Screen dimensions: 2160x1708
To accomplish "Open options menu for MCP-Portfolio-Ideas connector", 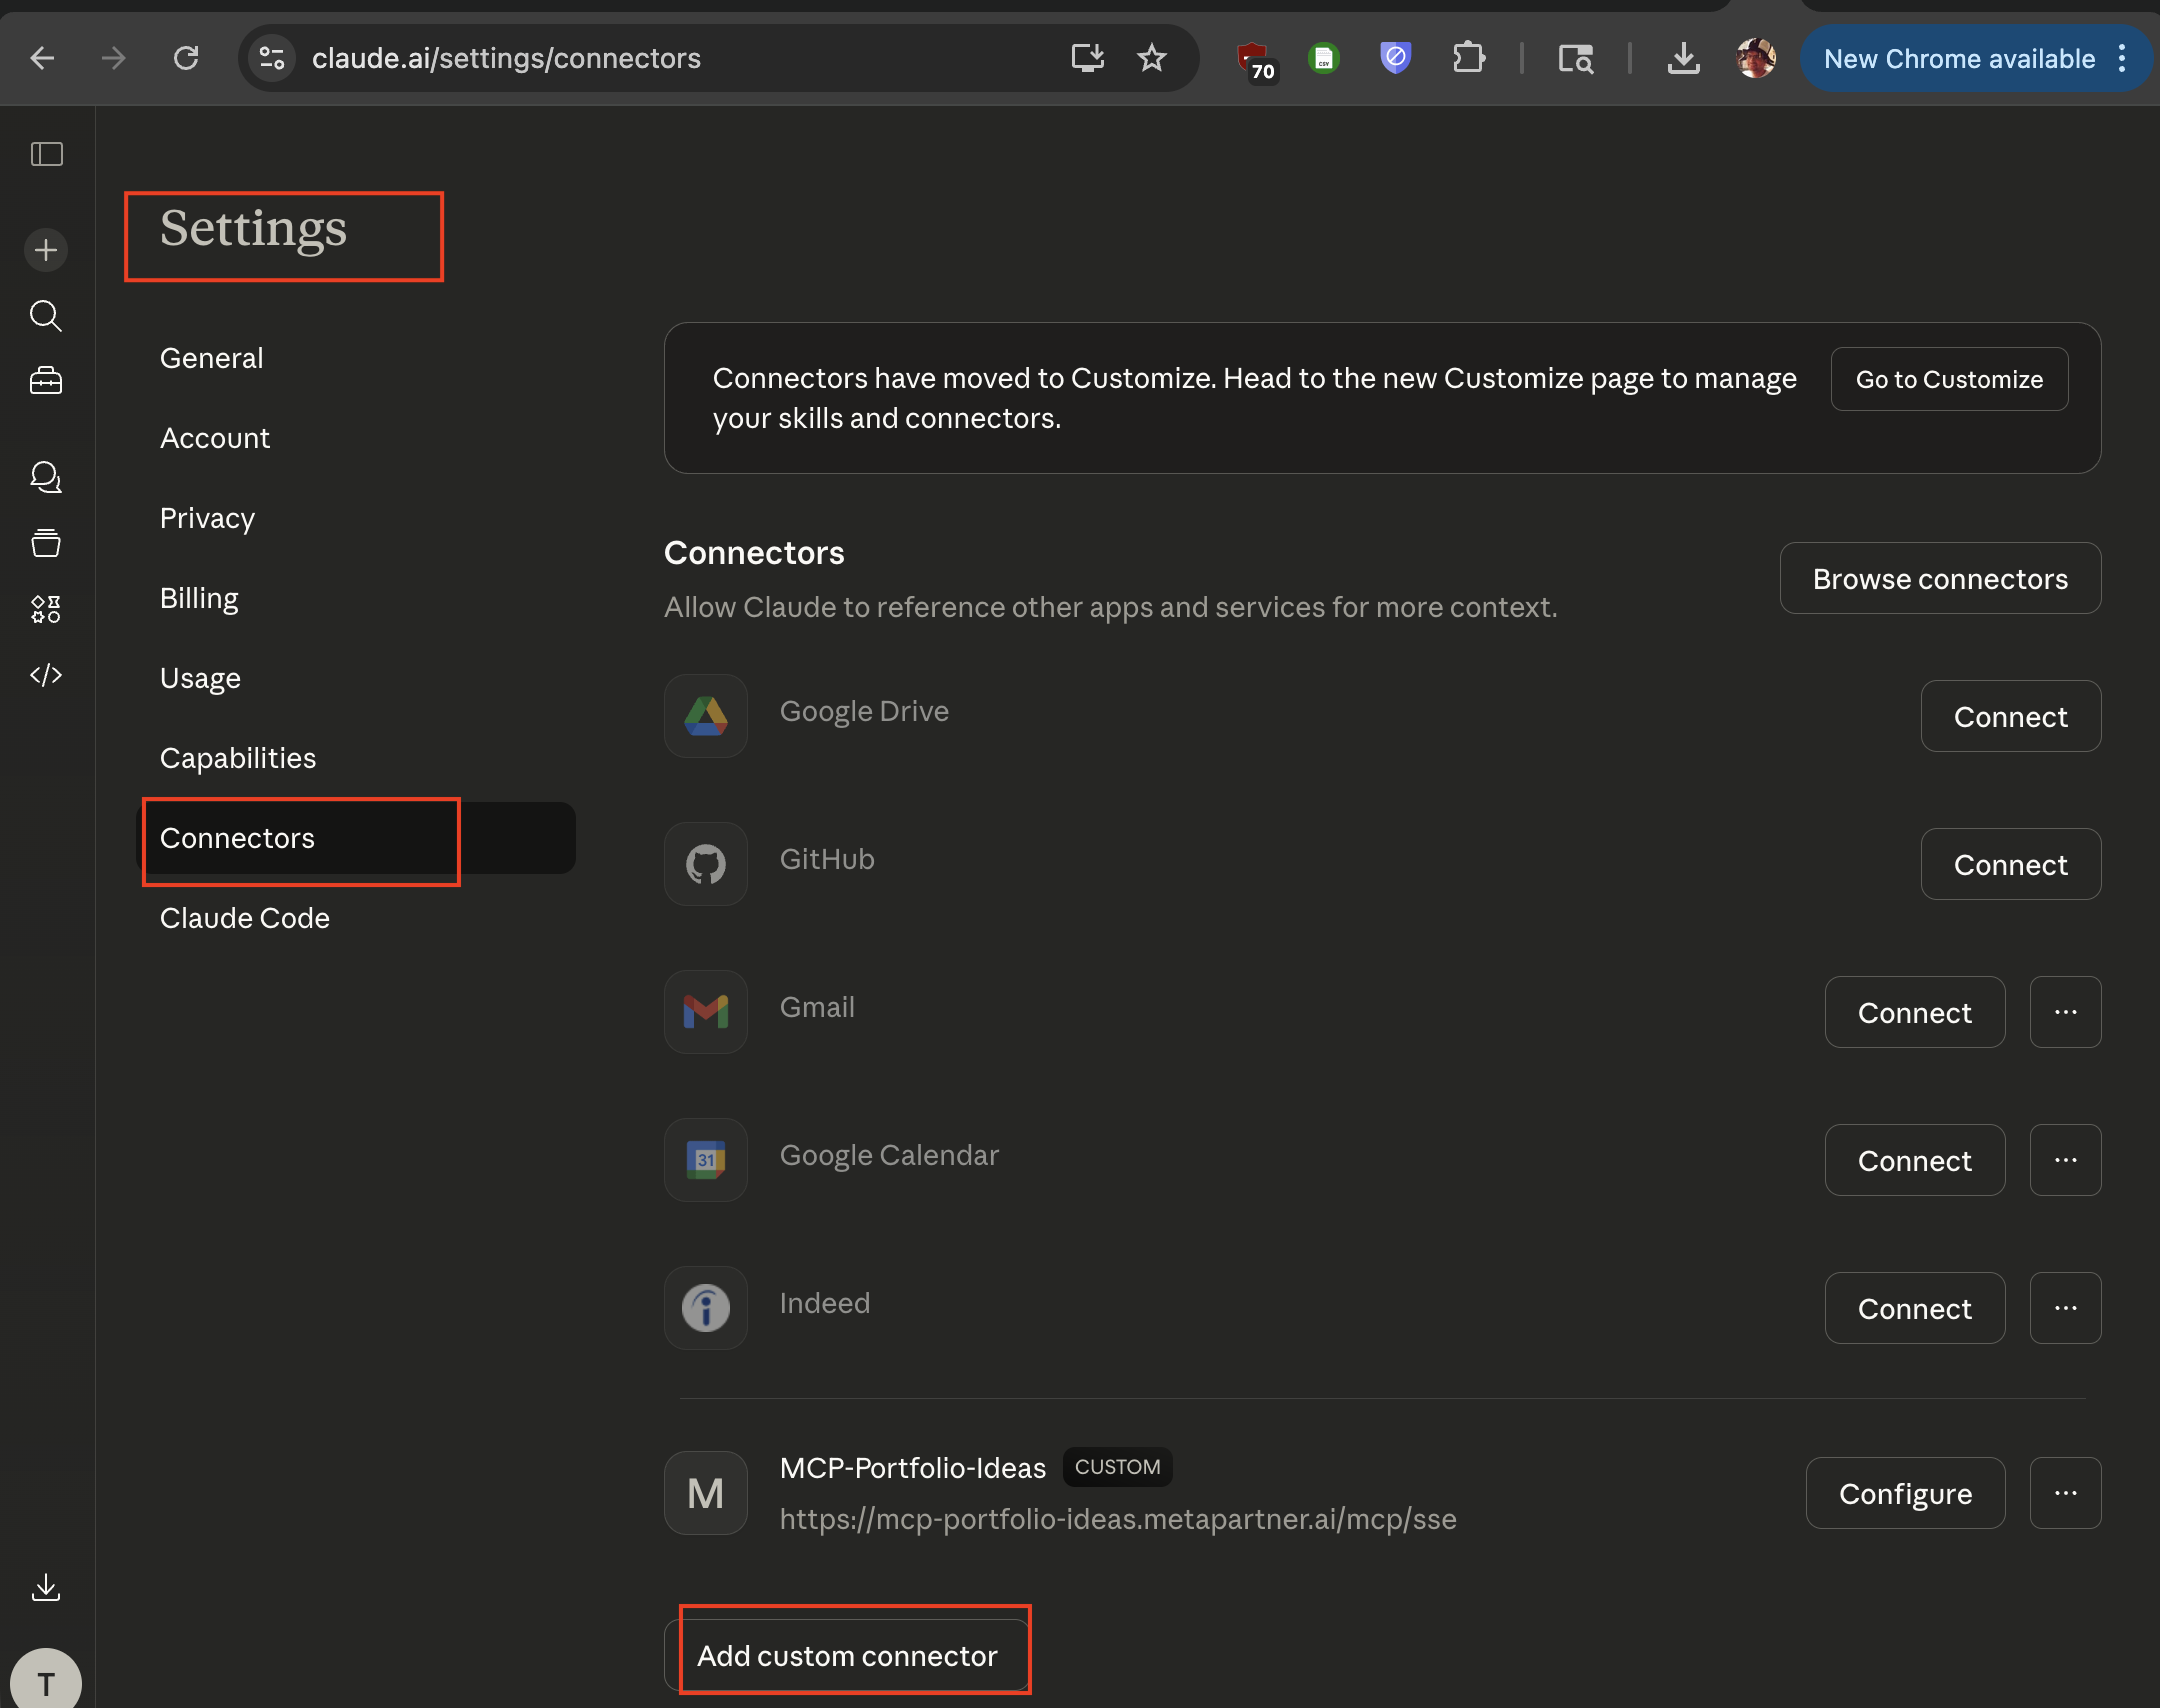I will [2065, 1493].
